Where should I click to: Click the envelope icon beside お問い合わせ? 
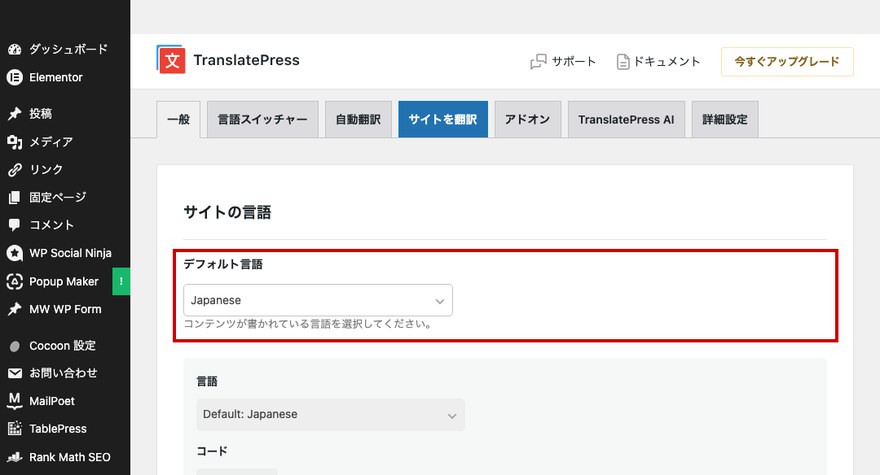(x=15, y=373)
